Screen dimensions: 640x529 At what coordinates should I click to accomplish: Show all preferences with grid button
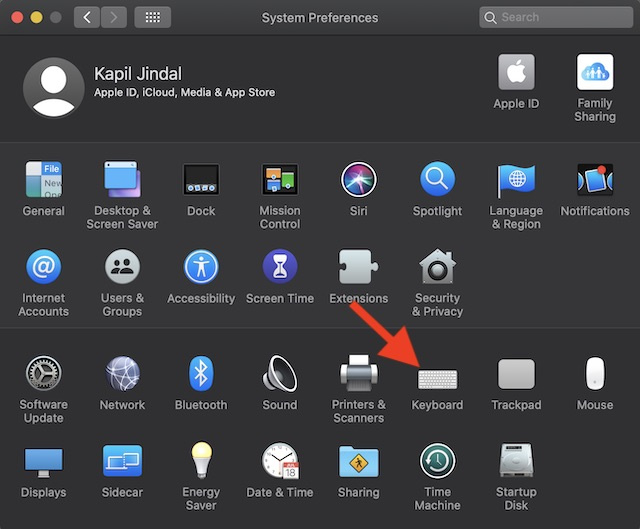[x=152, y=17]
